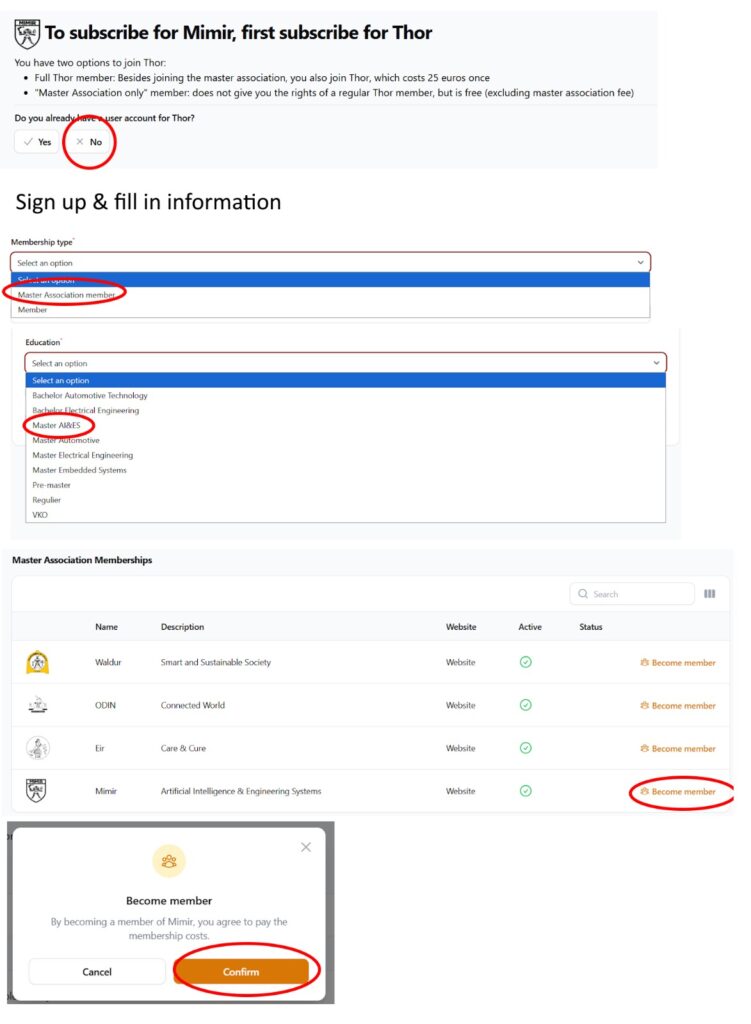Screen dimensions: 751x1024
Task: Click the green active checkmark for Waldur
Action: tap(526, 662)
